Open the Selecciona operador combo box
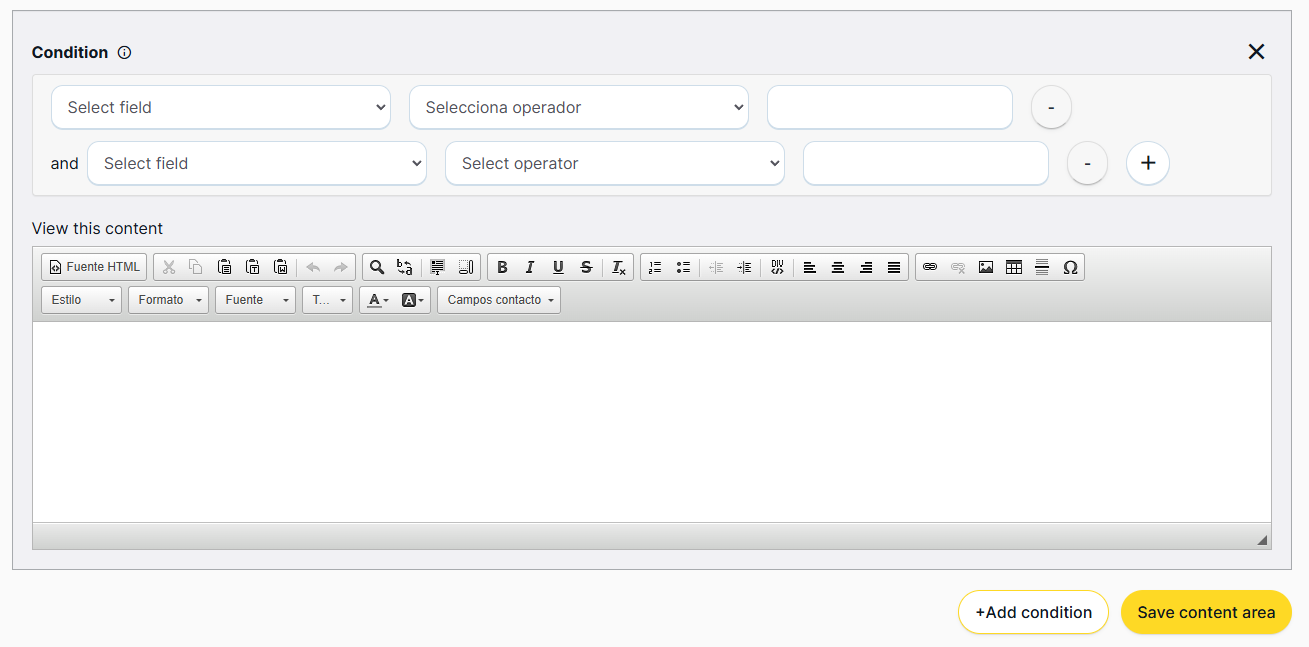Screen dimensions: 1309x647 pos(578,107)
